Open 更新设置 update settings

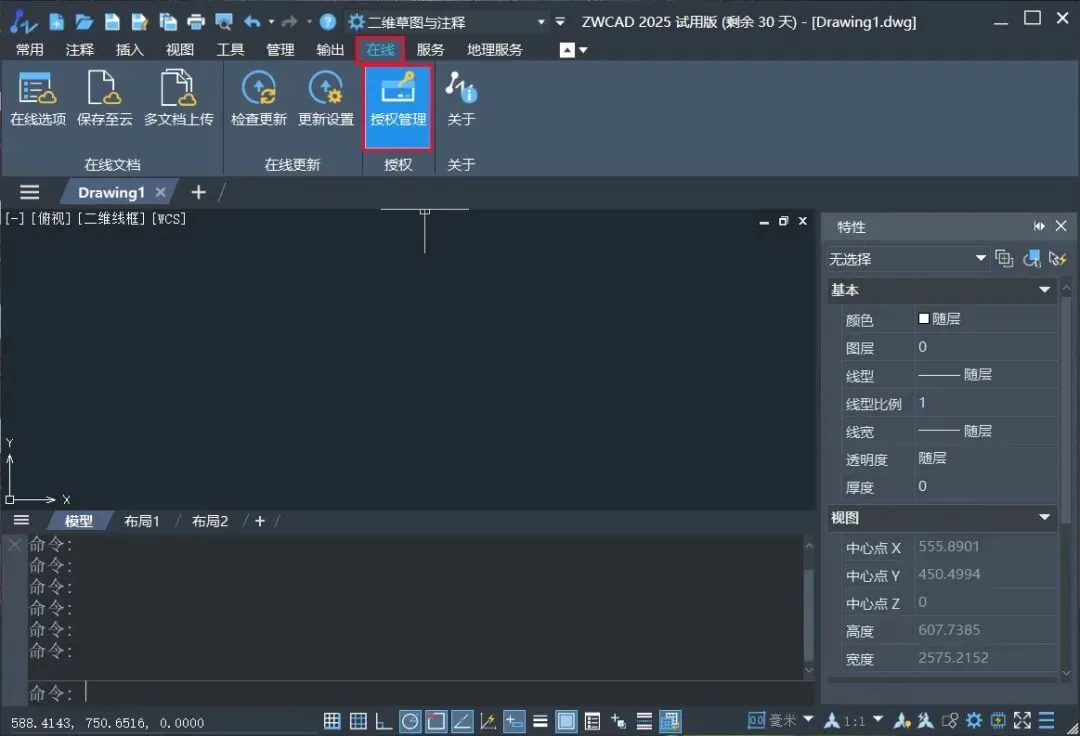(x=326, y=98)
